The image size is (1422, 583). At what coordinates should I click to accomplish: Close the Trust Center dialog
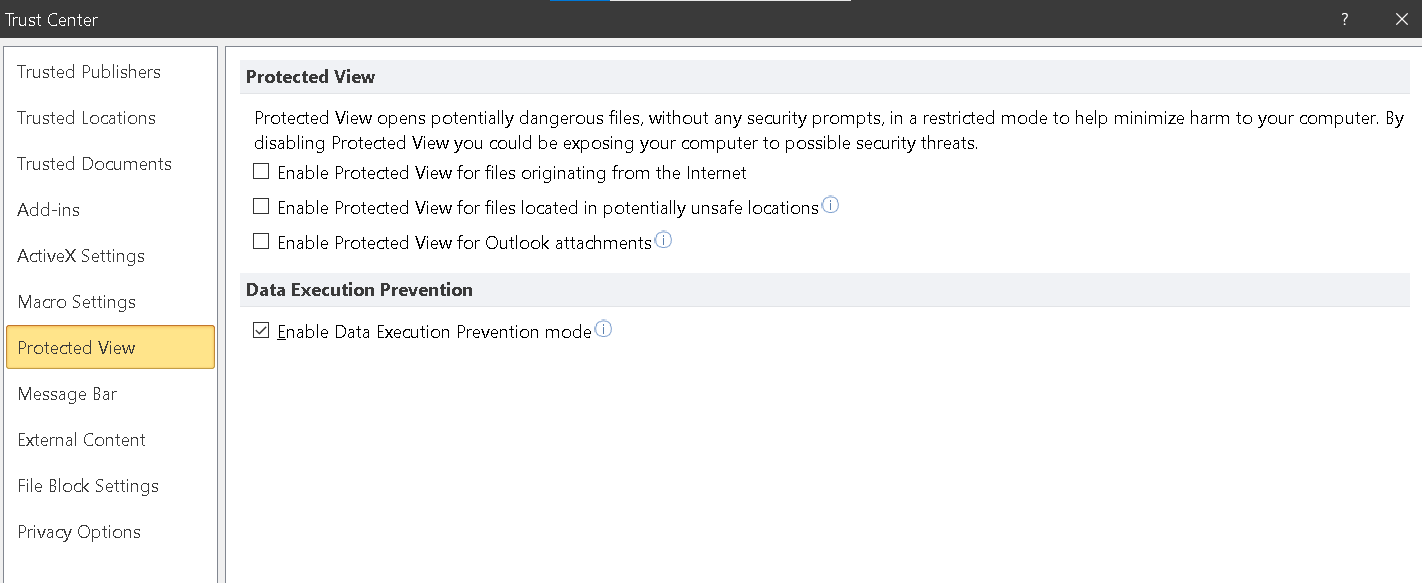pos(1401,19)
